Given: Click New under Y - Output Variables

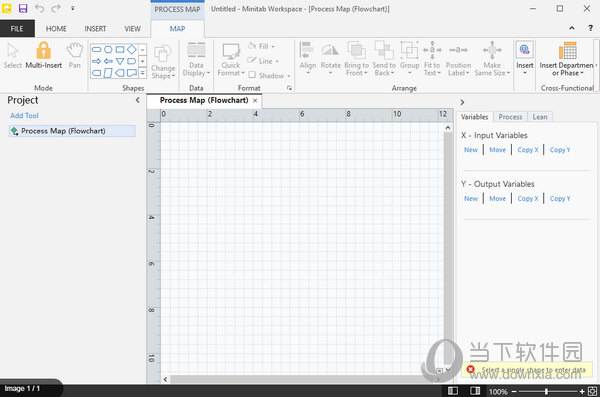Looking at the screenshot, I should point(471,198).
